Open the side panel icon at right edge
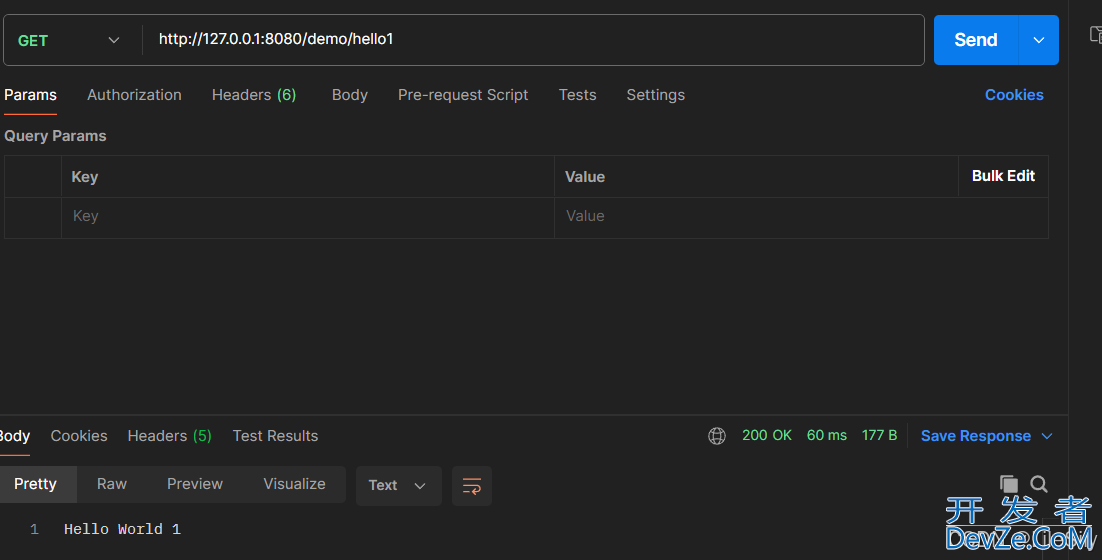 1095,34
